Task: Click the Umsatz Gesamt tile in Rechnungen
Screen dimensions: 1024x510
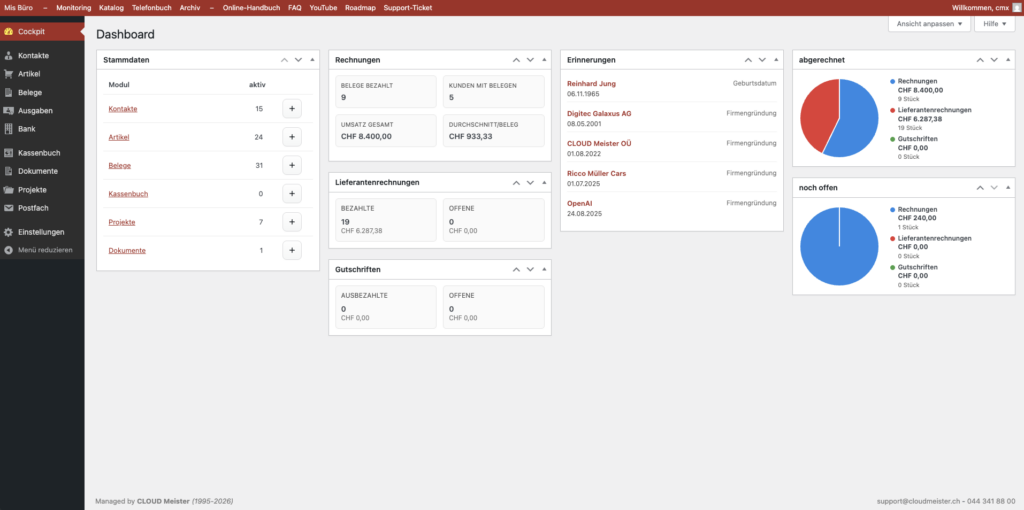Action: pyautogui.click(x=383, y=128)
